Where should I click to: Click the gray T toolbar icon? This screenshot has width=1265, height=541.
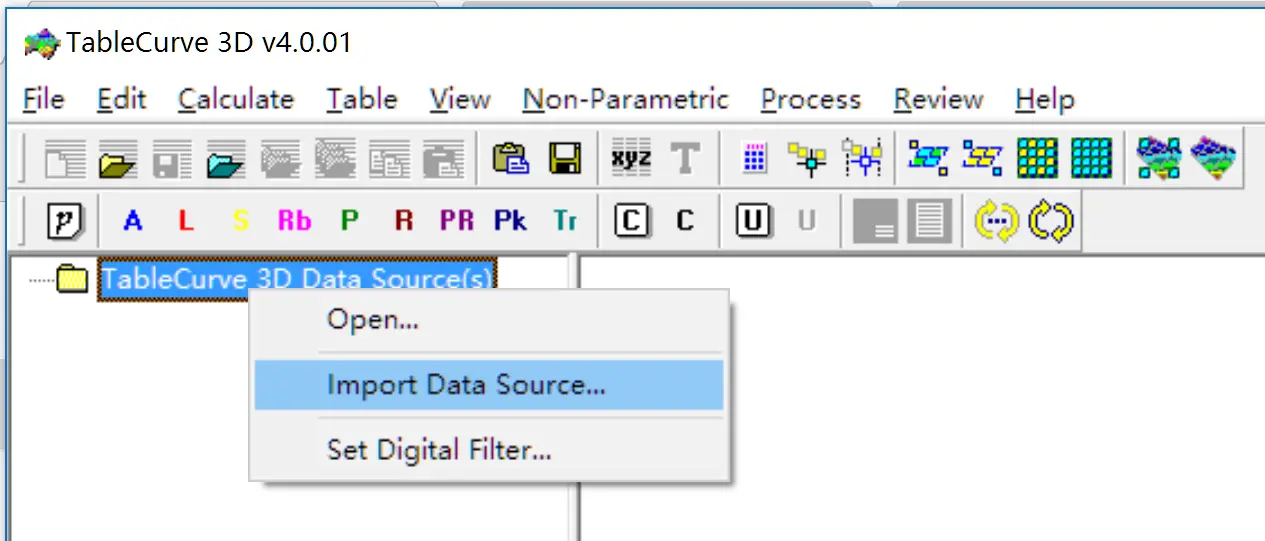685,159
